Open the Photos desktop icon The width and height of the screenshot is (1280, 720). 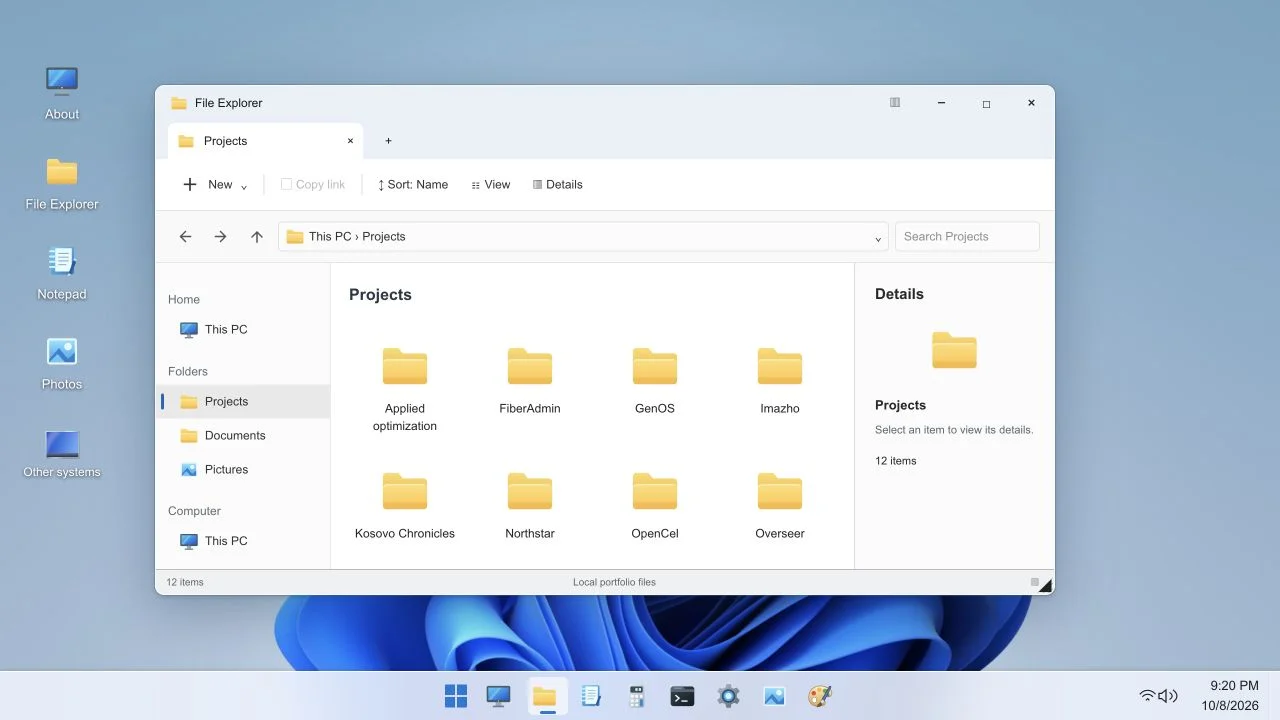coord(62,364)
